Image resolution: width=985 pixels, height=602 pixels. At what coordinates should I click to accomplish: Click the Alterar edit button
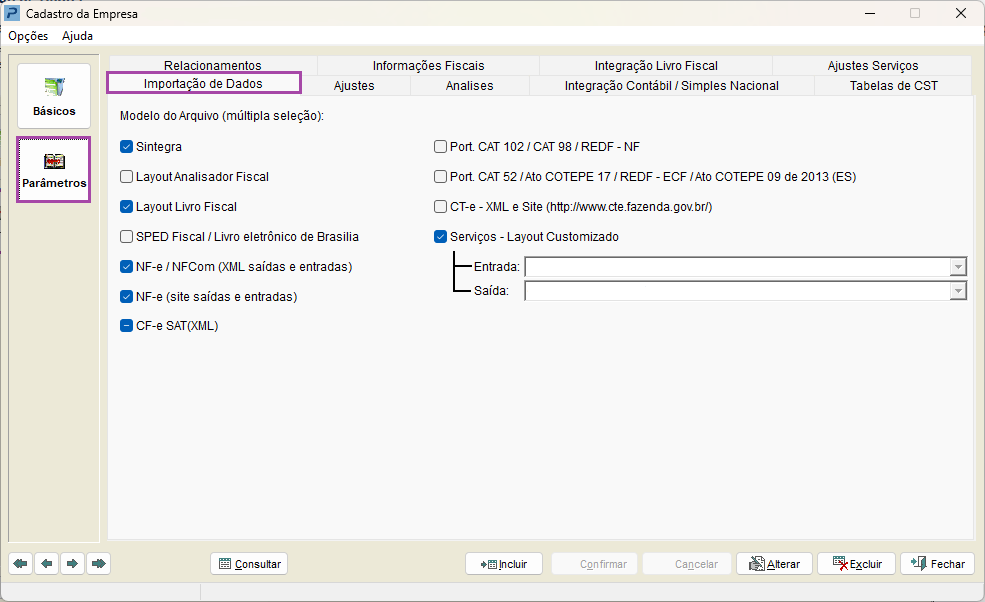[774, 564]
